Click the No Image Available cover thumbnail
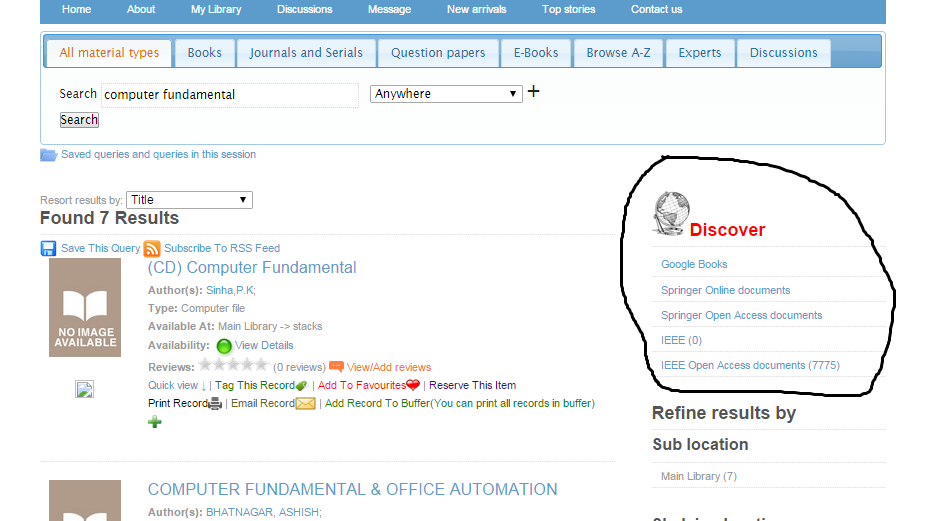This screenshot has width=925, height=521. tap(85, 308)
